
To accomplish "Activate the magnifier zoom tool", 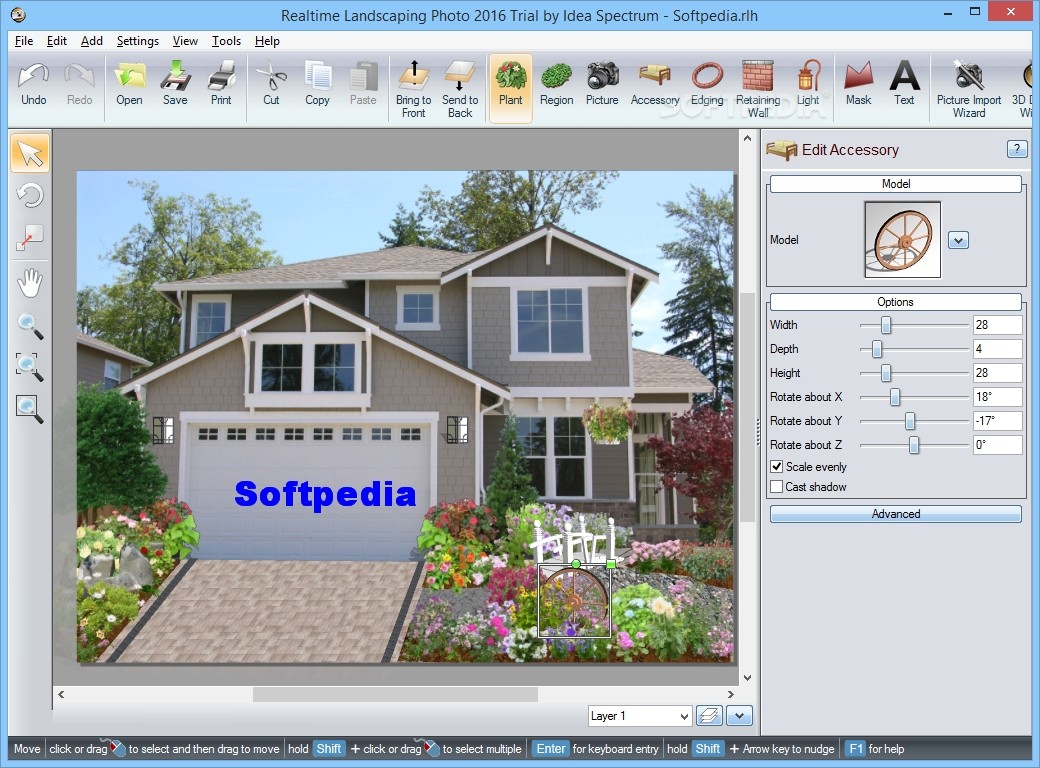I will point(30,326).
